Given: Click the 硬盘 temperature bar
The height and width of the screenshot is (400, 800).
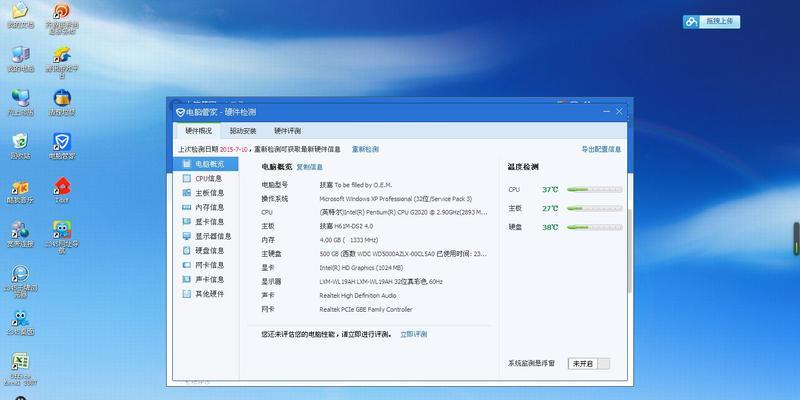Looking at the screenshot, I should [x=594, y=227].
